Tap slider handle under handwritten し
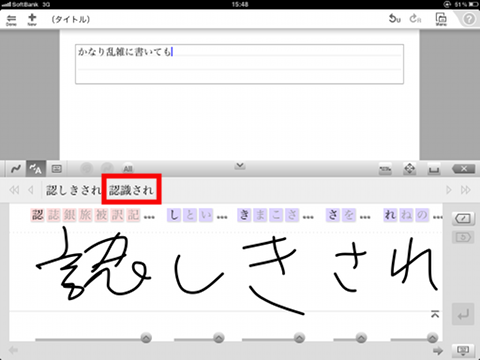Image resolution: width=480 pixels, height=360 pixels. [x=219, y=338]
